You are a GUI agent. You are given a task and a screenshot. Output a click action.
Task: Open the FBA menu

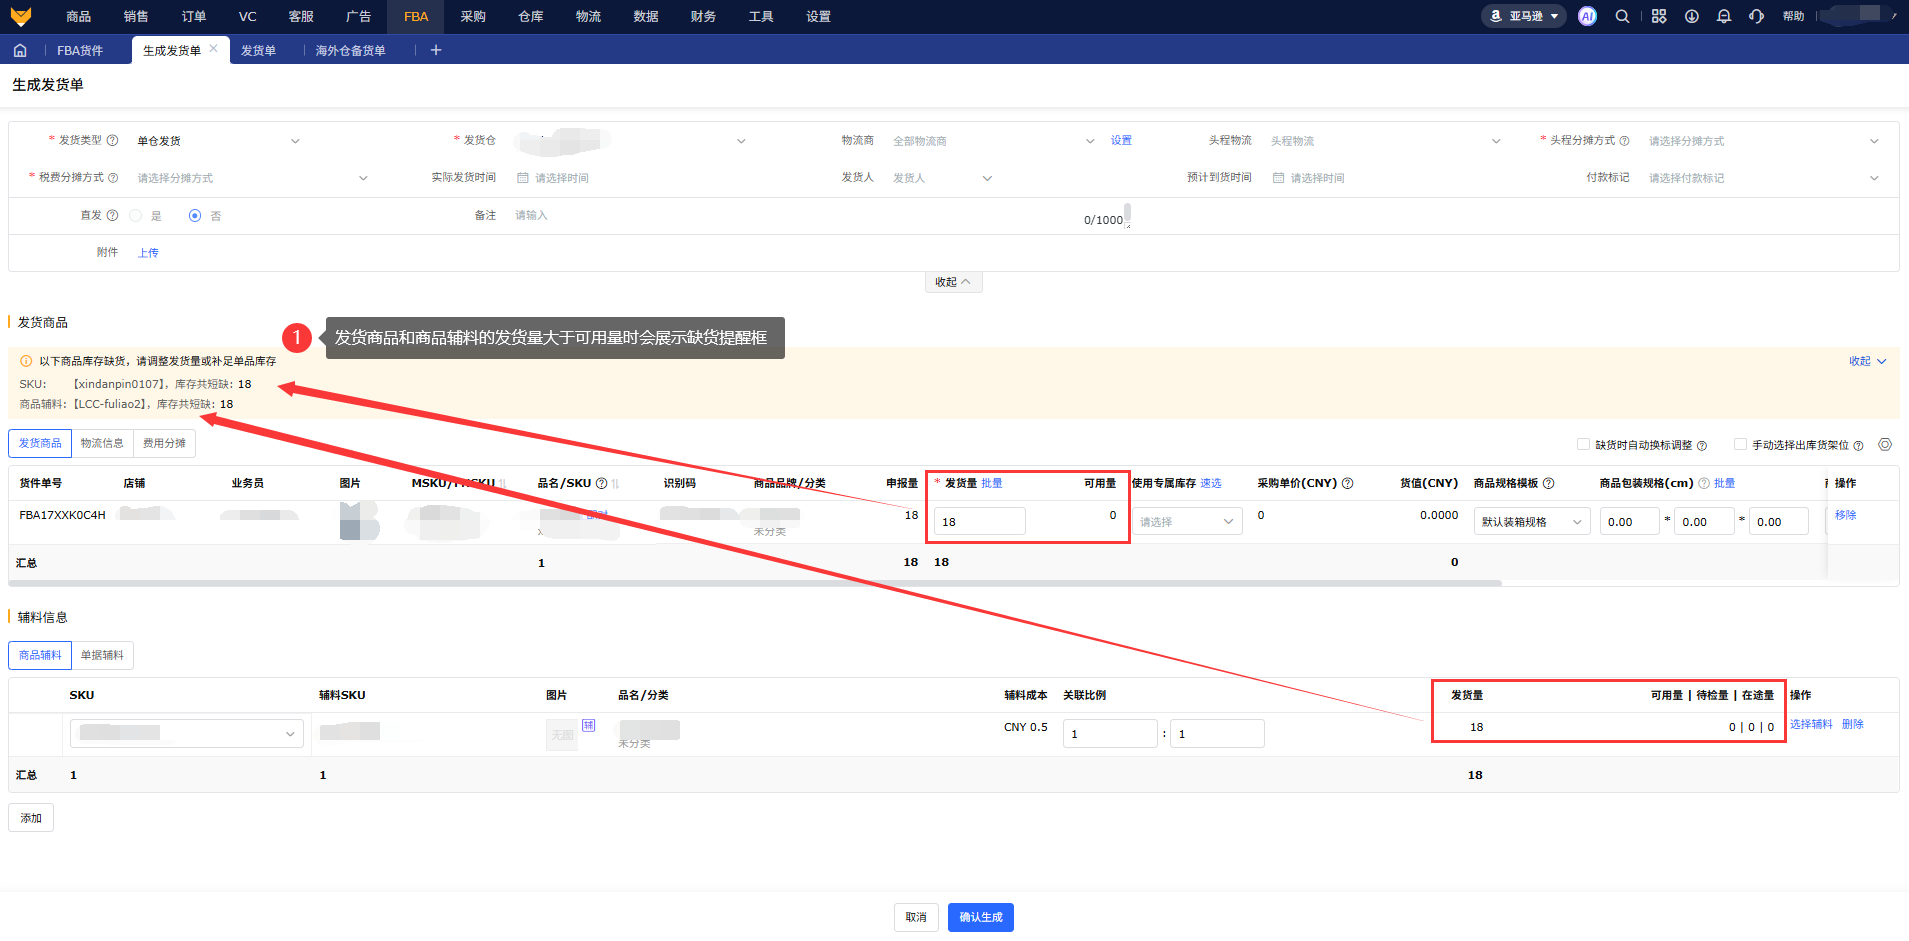[x=416, y=17]
